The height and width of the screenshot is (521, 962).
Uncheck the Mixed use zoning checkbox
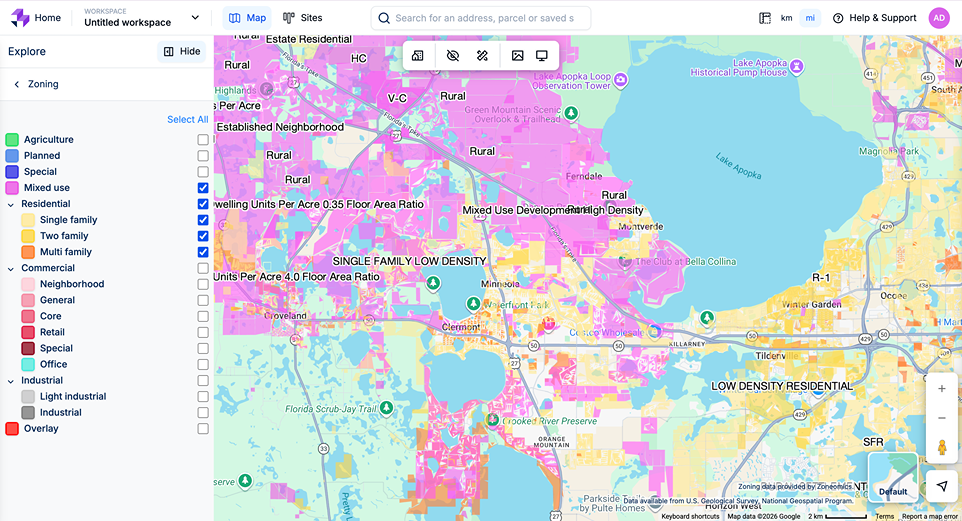click(x=203, y=188)
